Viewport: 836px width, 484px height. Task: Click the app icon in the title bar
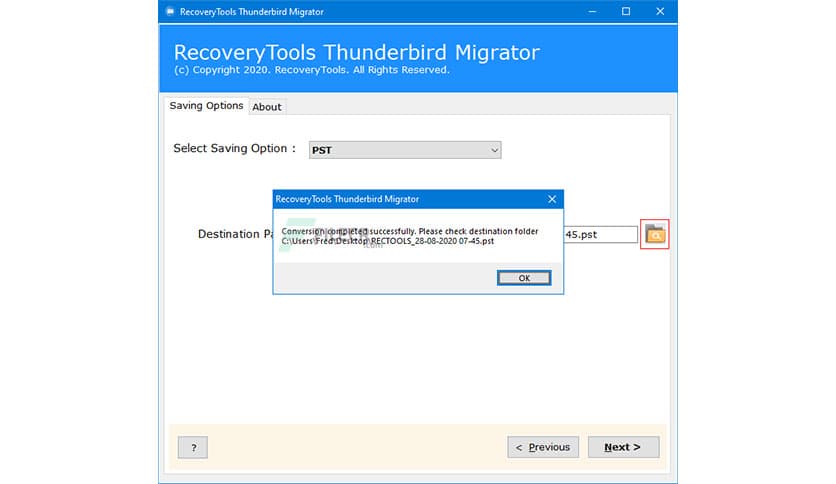coord(170,12)
